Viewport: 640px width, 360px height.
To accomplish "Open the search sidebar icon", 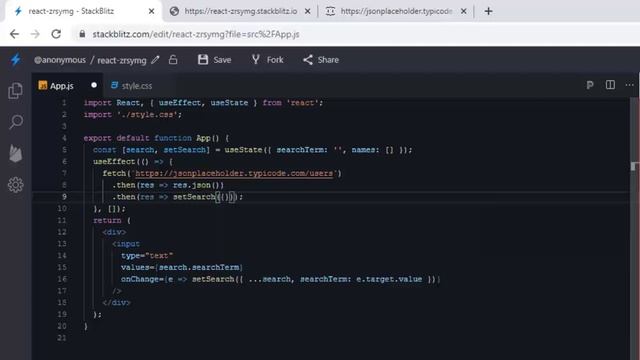I will click(x=16, y=122).
